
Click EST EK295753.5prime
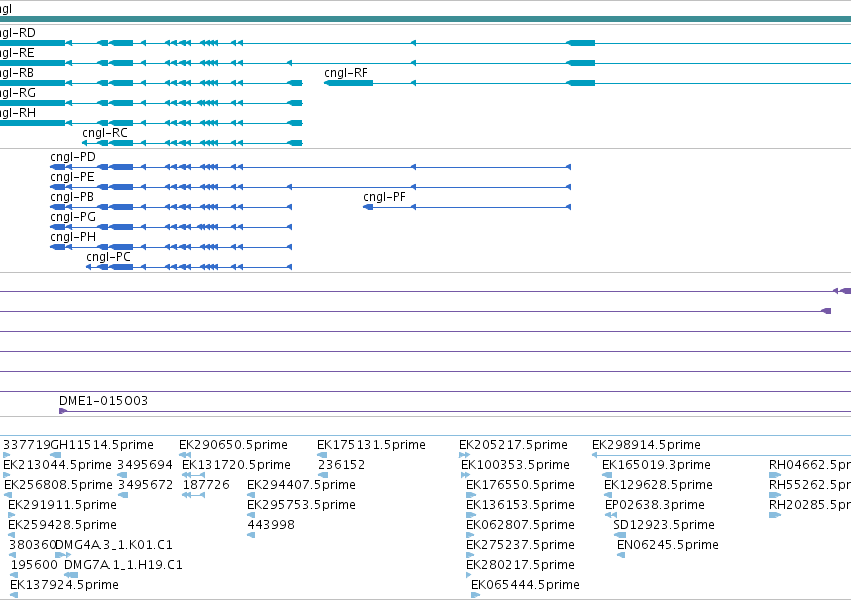tap(301, 505)
